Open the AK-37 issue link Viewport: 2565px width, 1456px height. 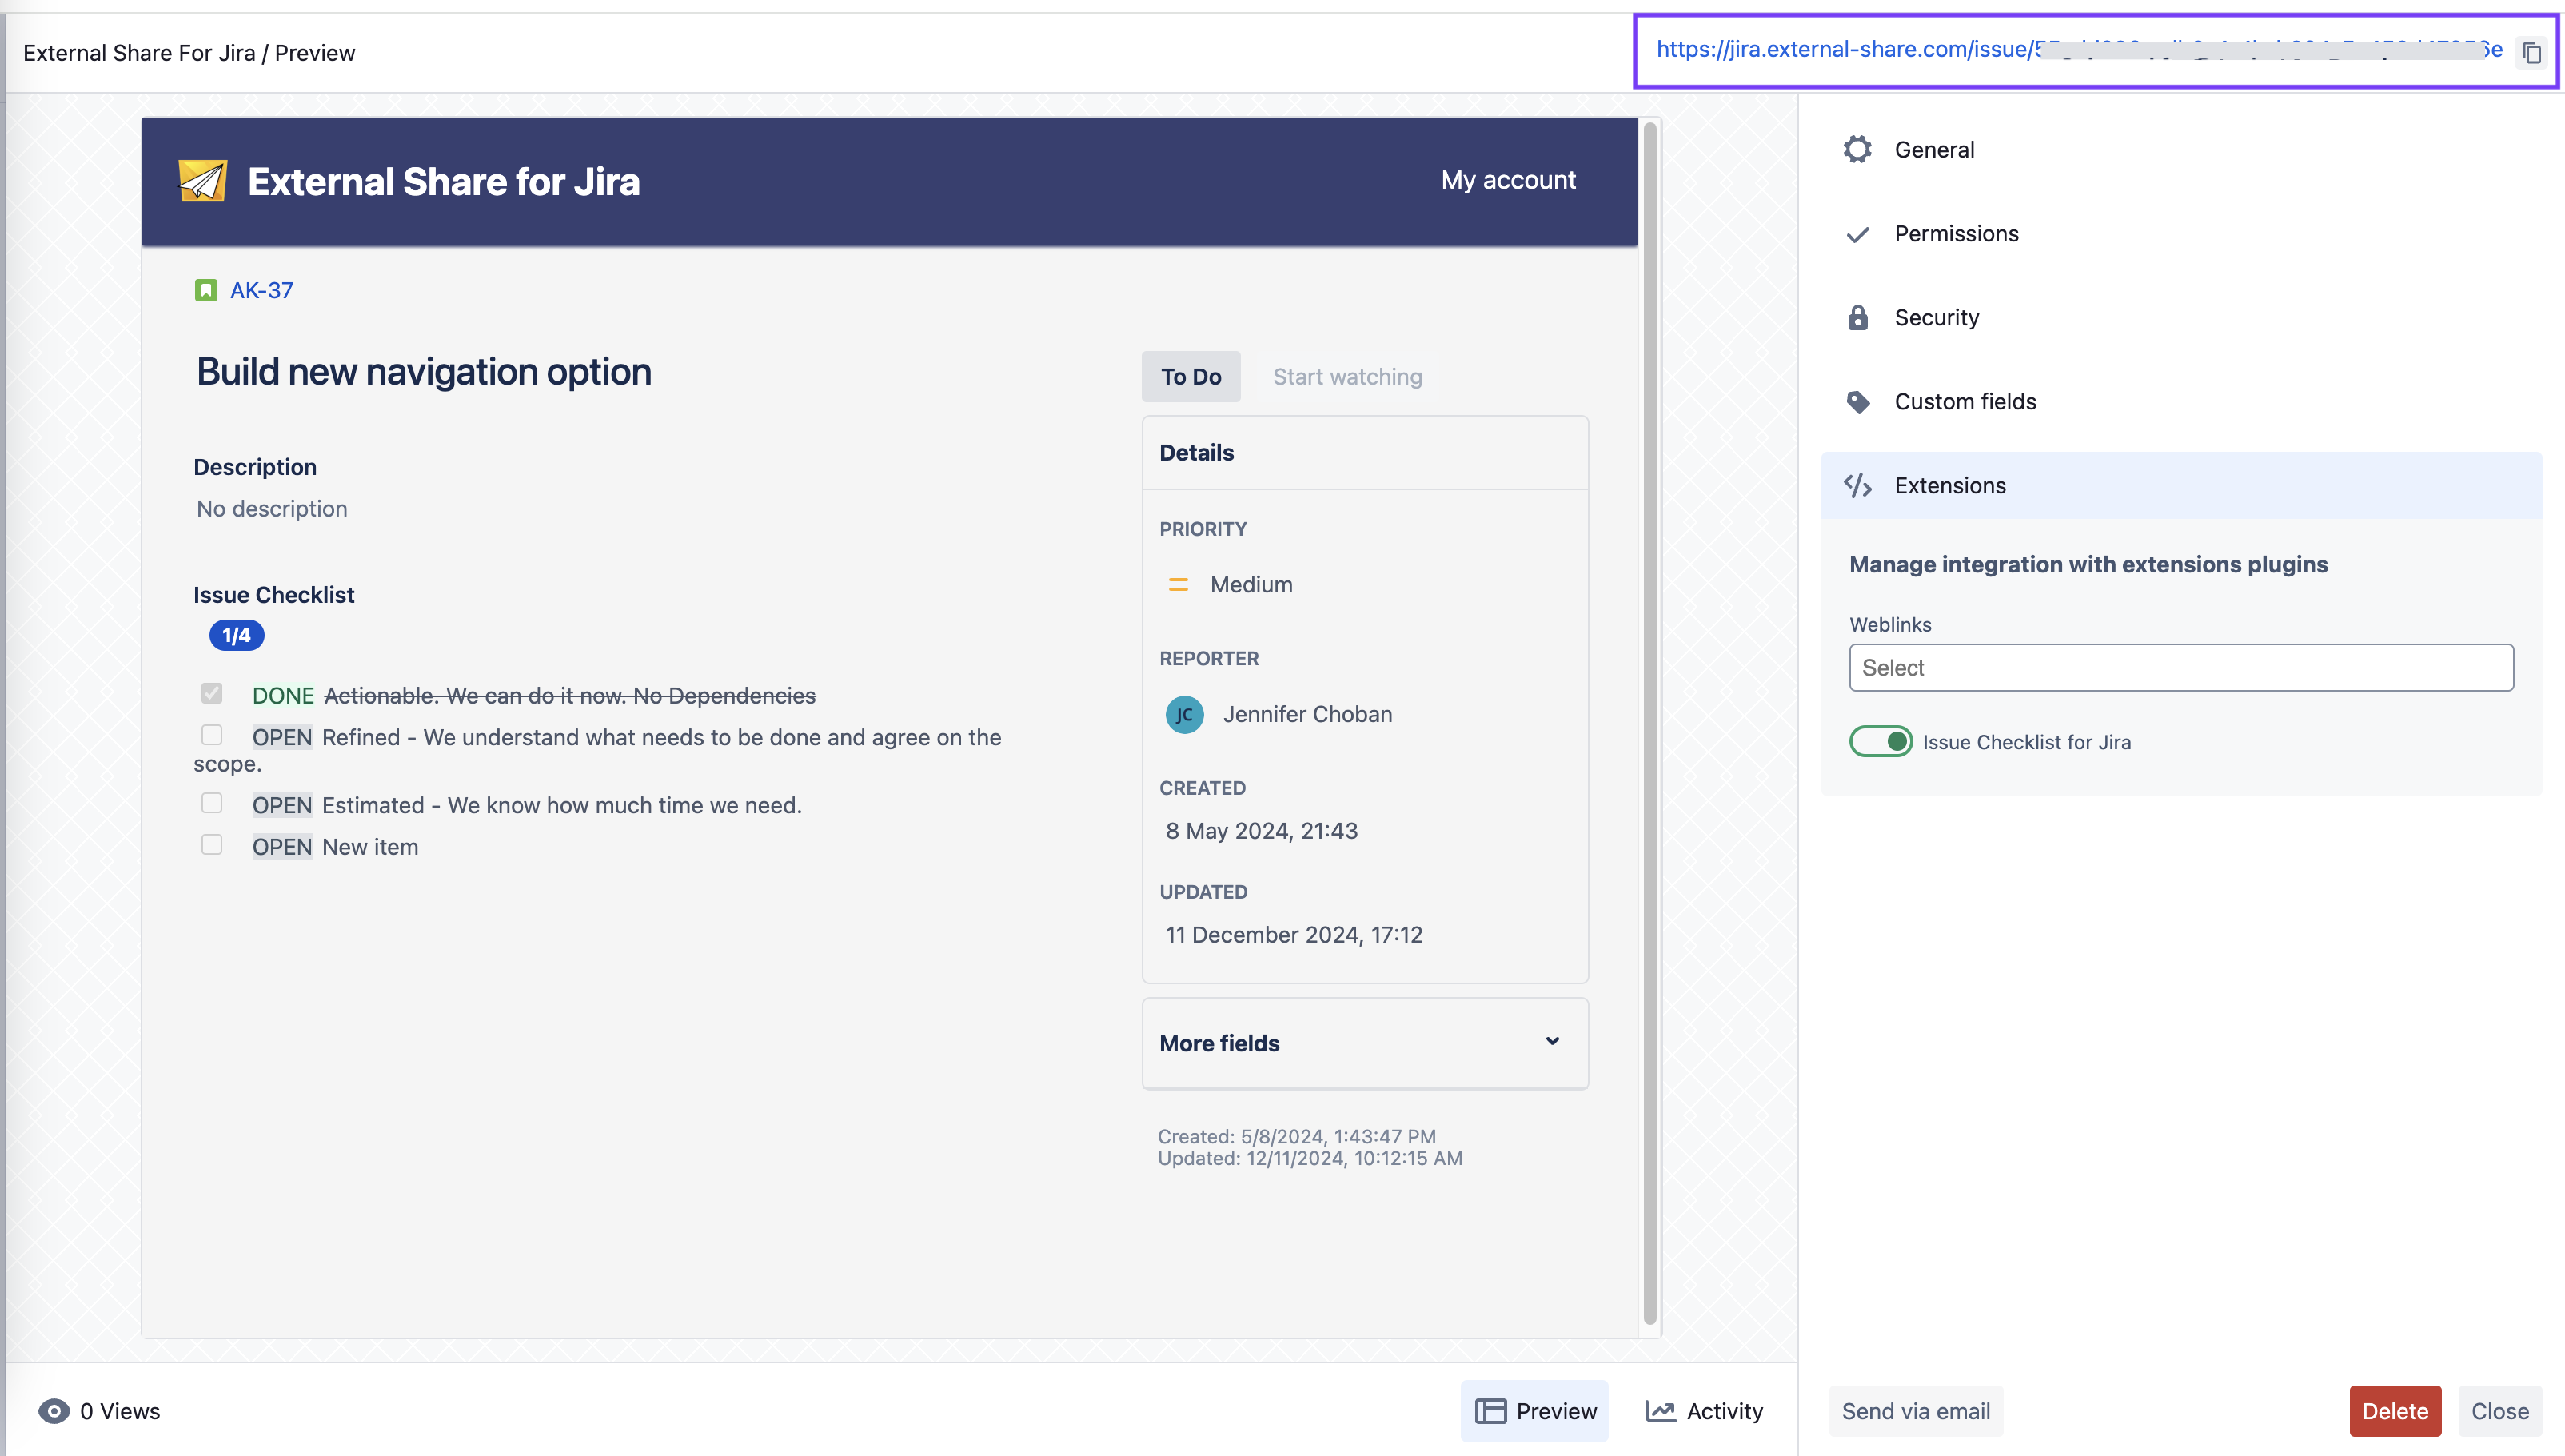point(261,291)
